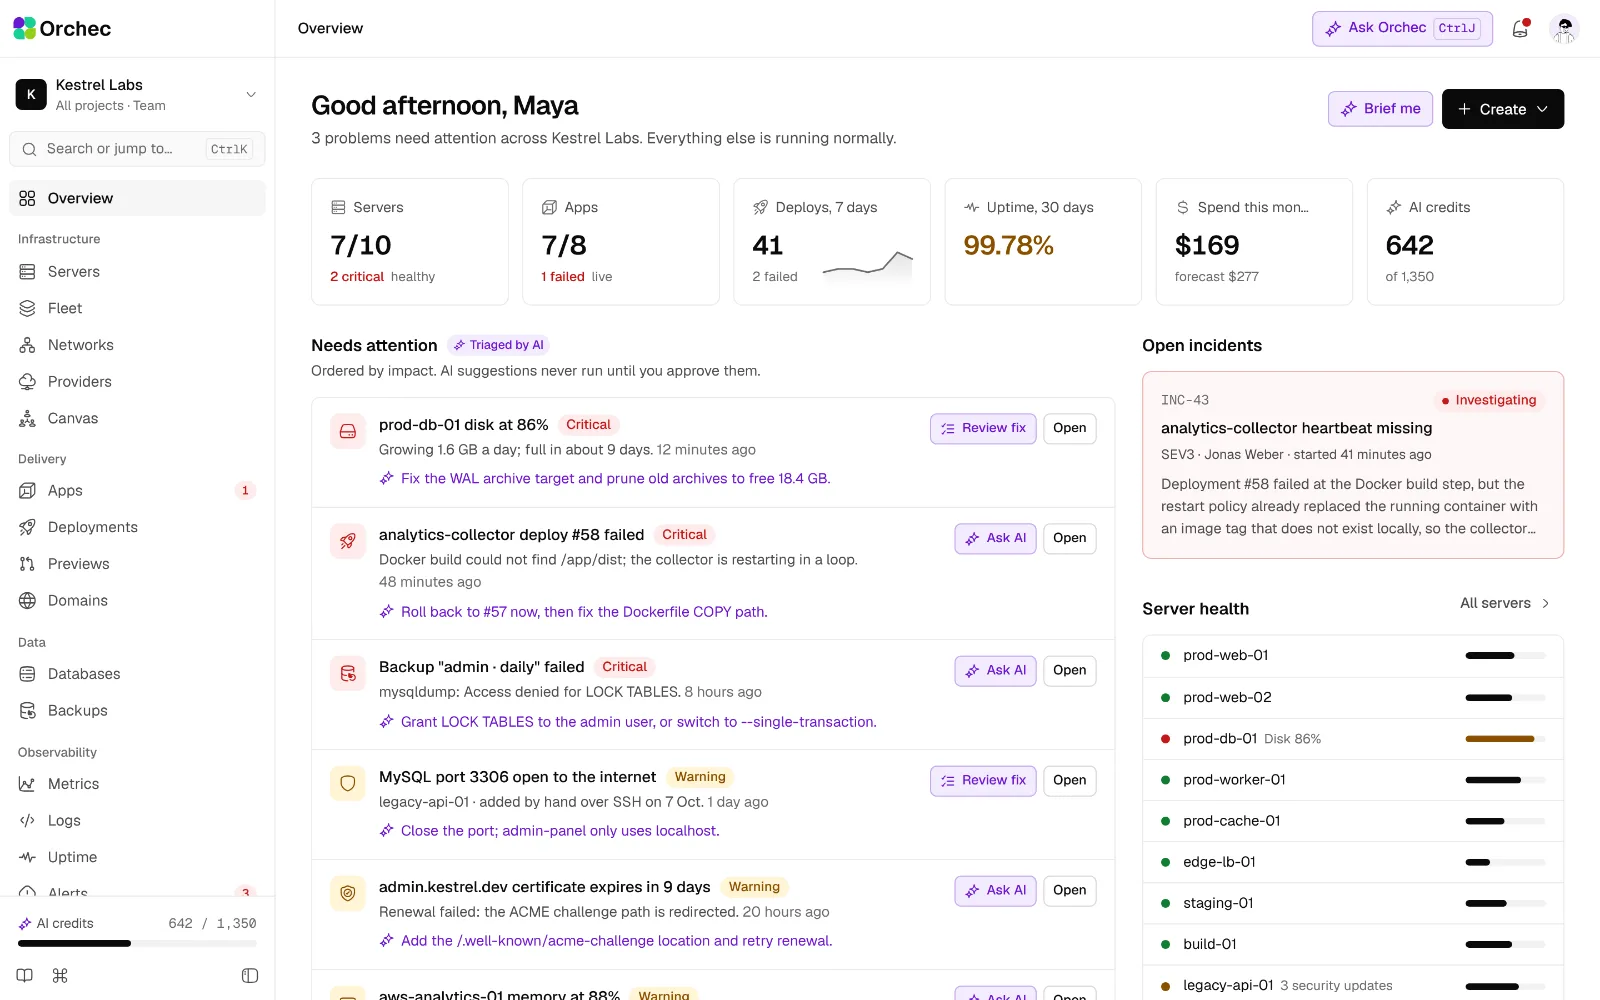Screen dimensions: 1600x1000
Task: Focus the Search or jump to field
Action: coord(137,149)
